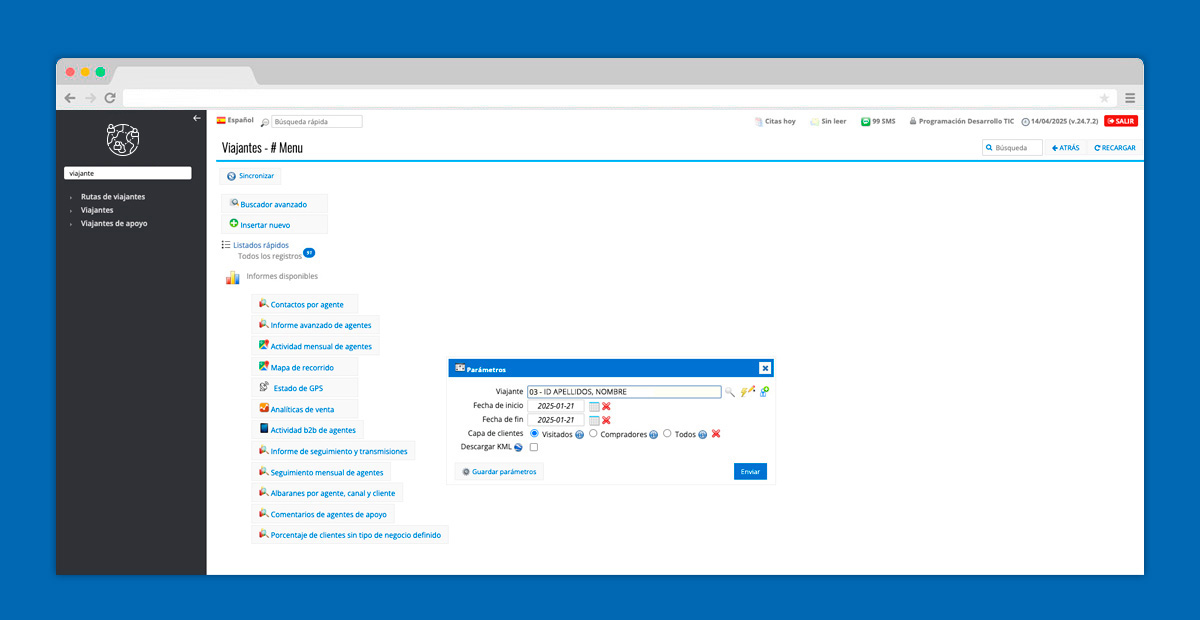Viewport: 1200px width, 620px height.
Task: Click the Sincronizar sync icon
Action: (x=231, y=176)
